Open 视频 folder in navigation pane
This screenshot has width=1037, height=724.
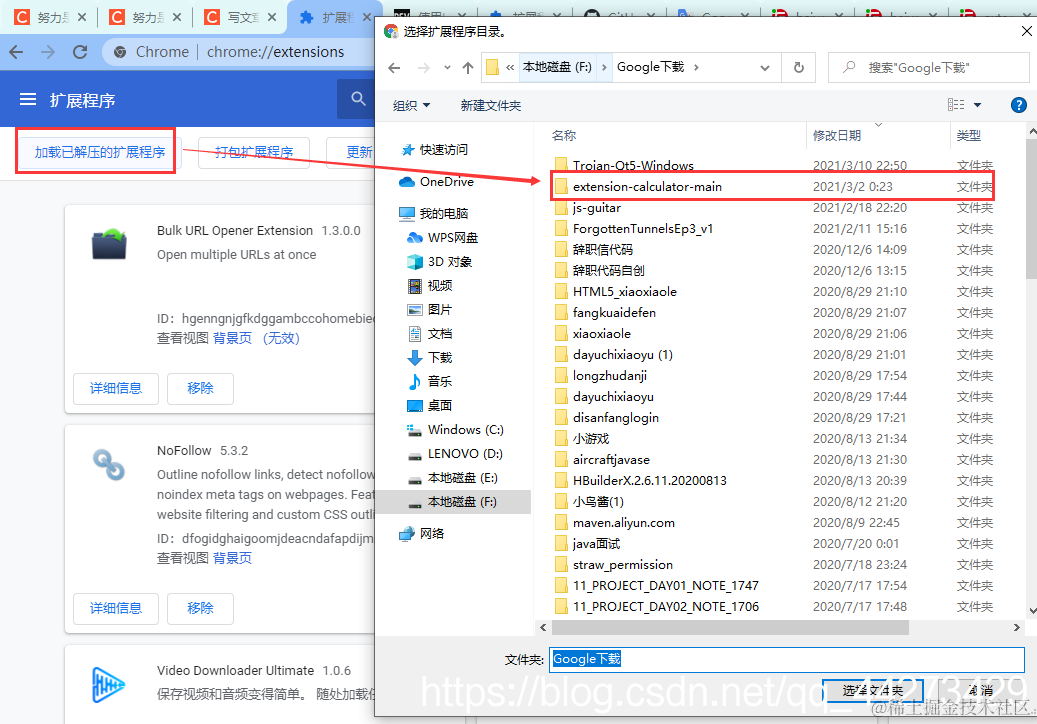[x=430, y=286]
